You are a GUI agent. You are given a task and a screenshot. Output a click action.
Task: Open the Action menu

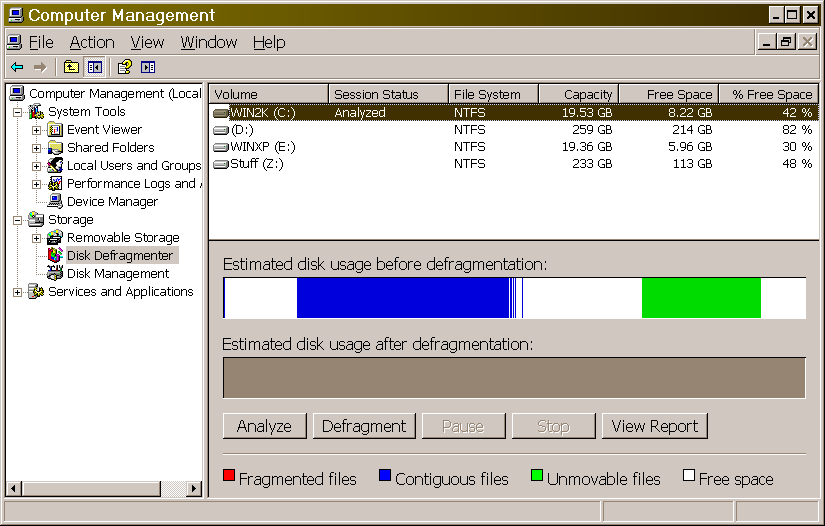pos(92,42)
